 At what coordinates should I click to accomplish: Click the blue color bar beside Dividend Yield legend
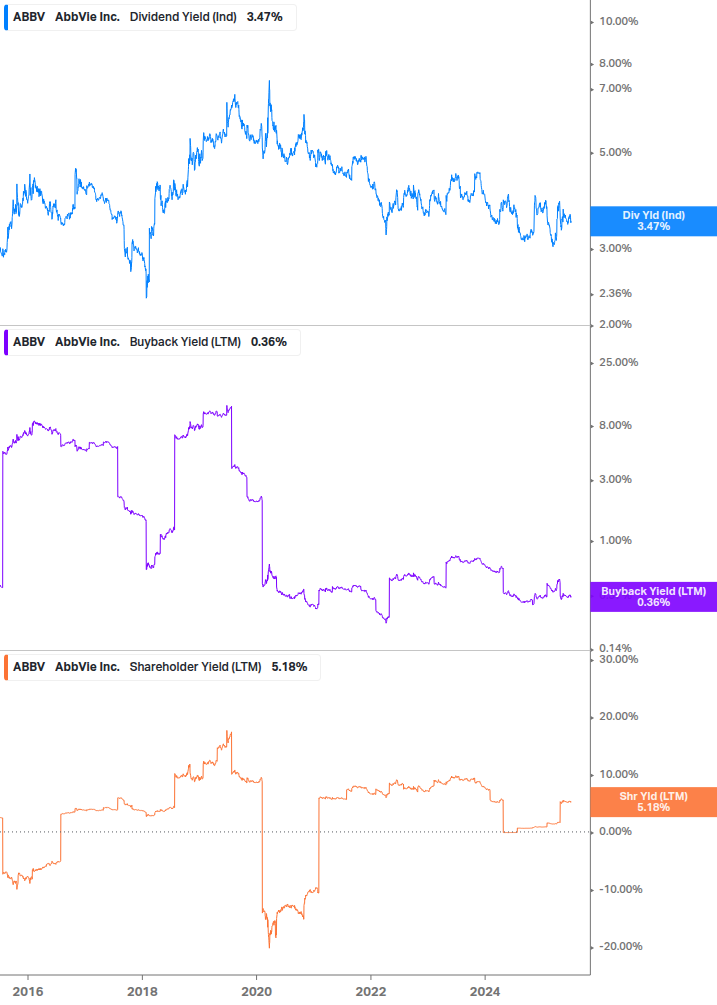tap(6, 17)
